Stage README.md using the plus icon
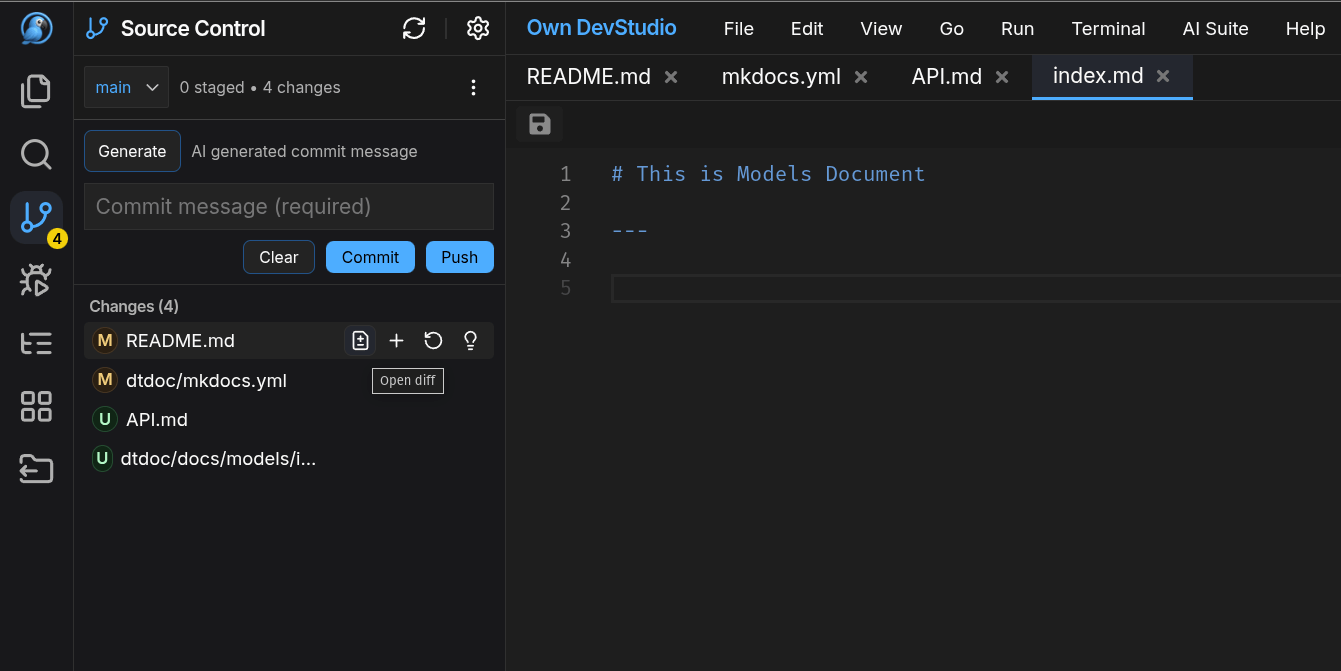This screenshot has height=671, width=1341. [396, 340]
